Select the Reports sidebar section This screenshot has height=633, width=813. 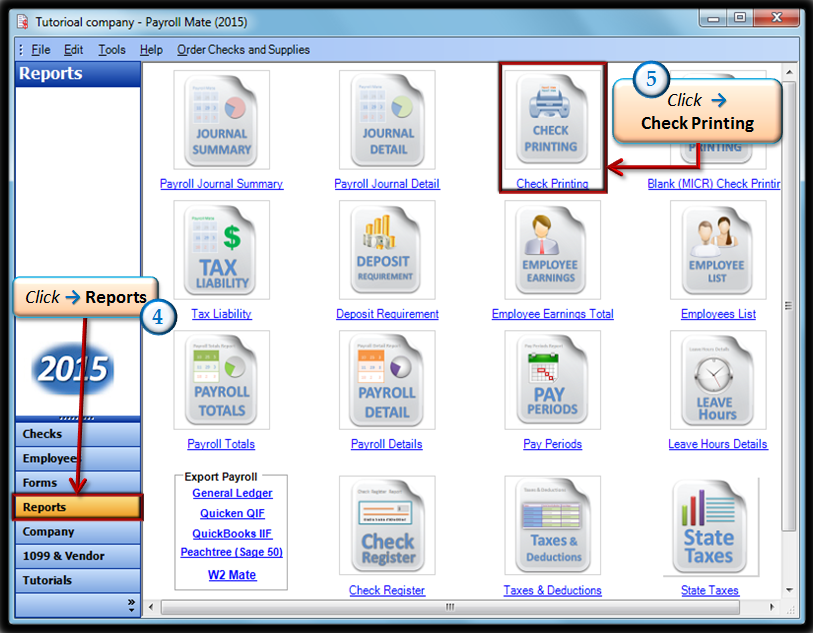78,507
